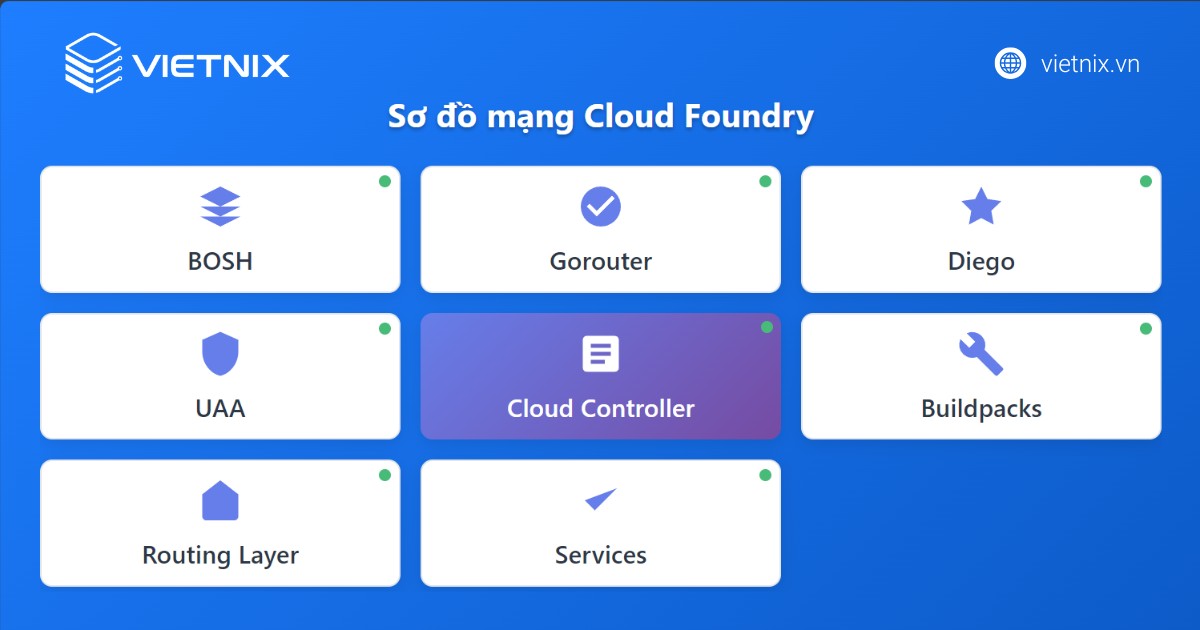Open the Cloud Controller document icon
Viewport: 1200px width, 630px height.
coord(600,353)
